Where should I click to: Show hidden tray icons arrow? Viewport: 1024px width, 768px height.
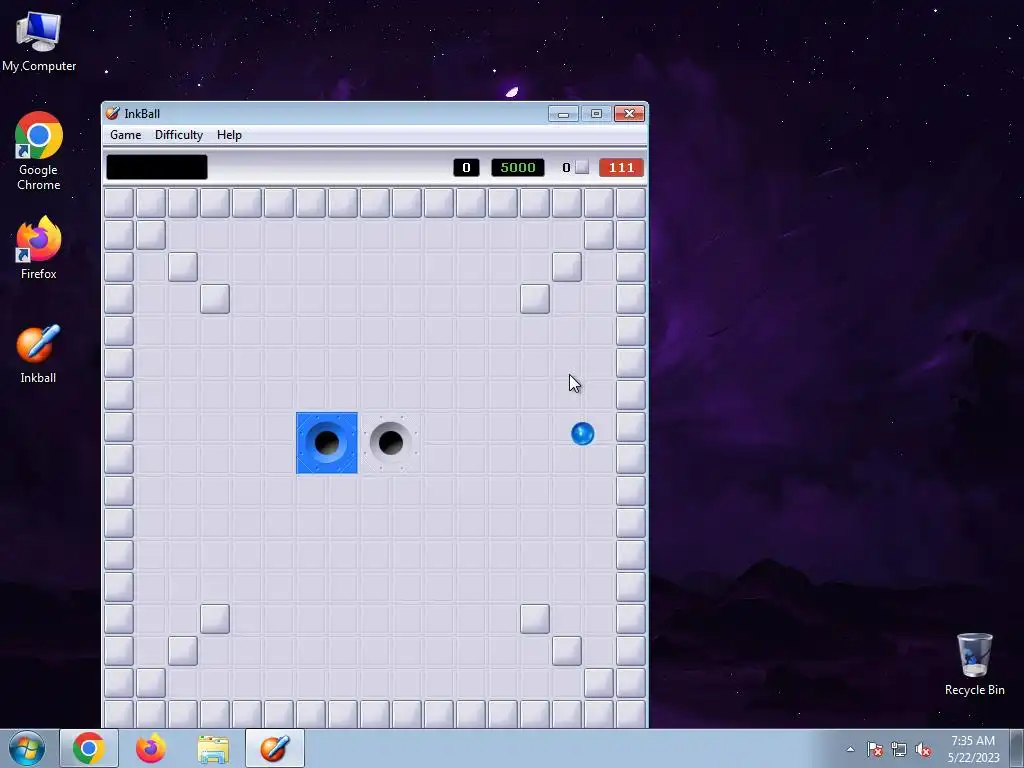point(850,749)
